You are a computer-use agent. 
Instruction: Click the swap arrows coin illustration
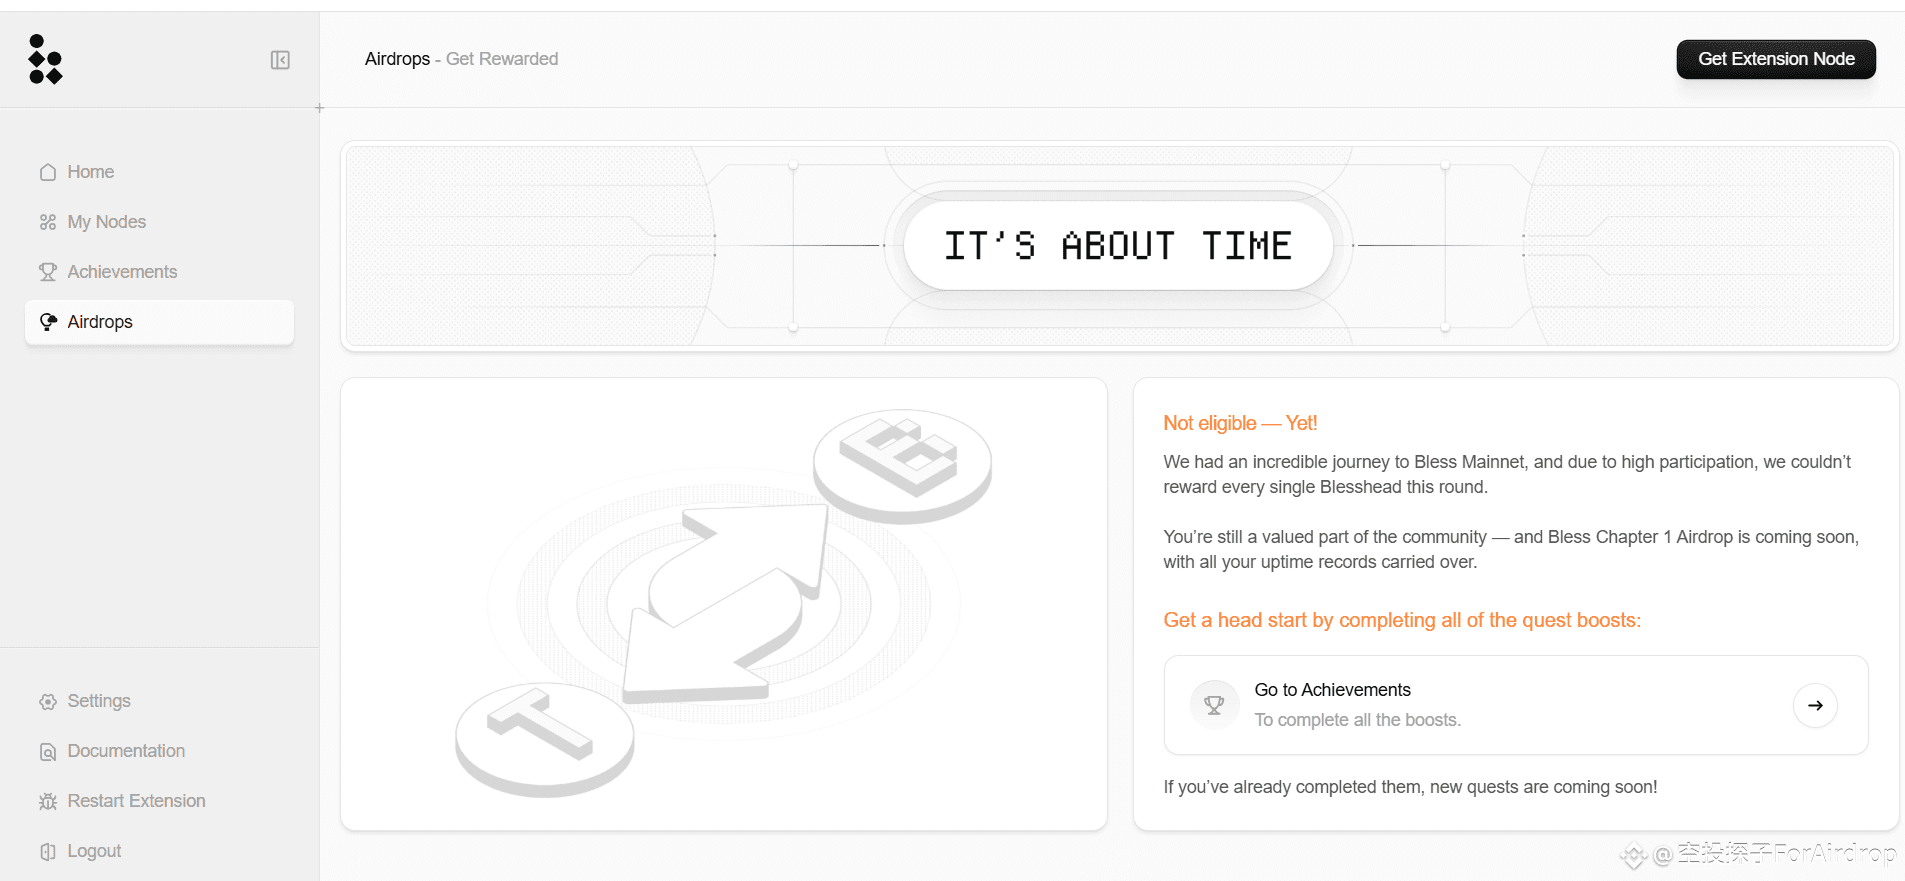(724, 604)
